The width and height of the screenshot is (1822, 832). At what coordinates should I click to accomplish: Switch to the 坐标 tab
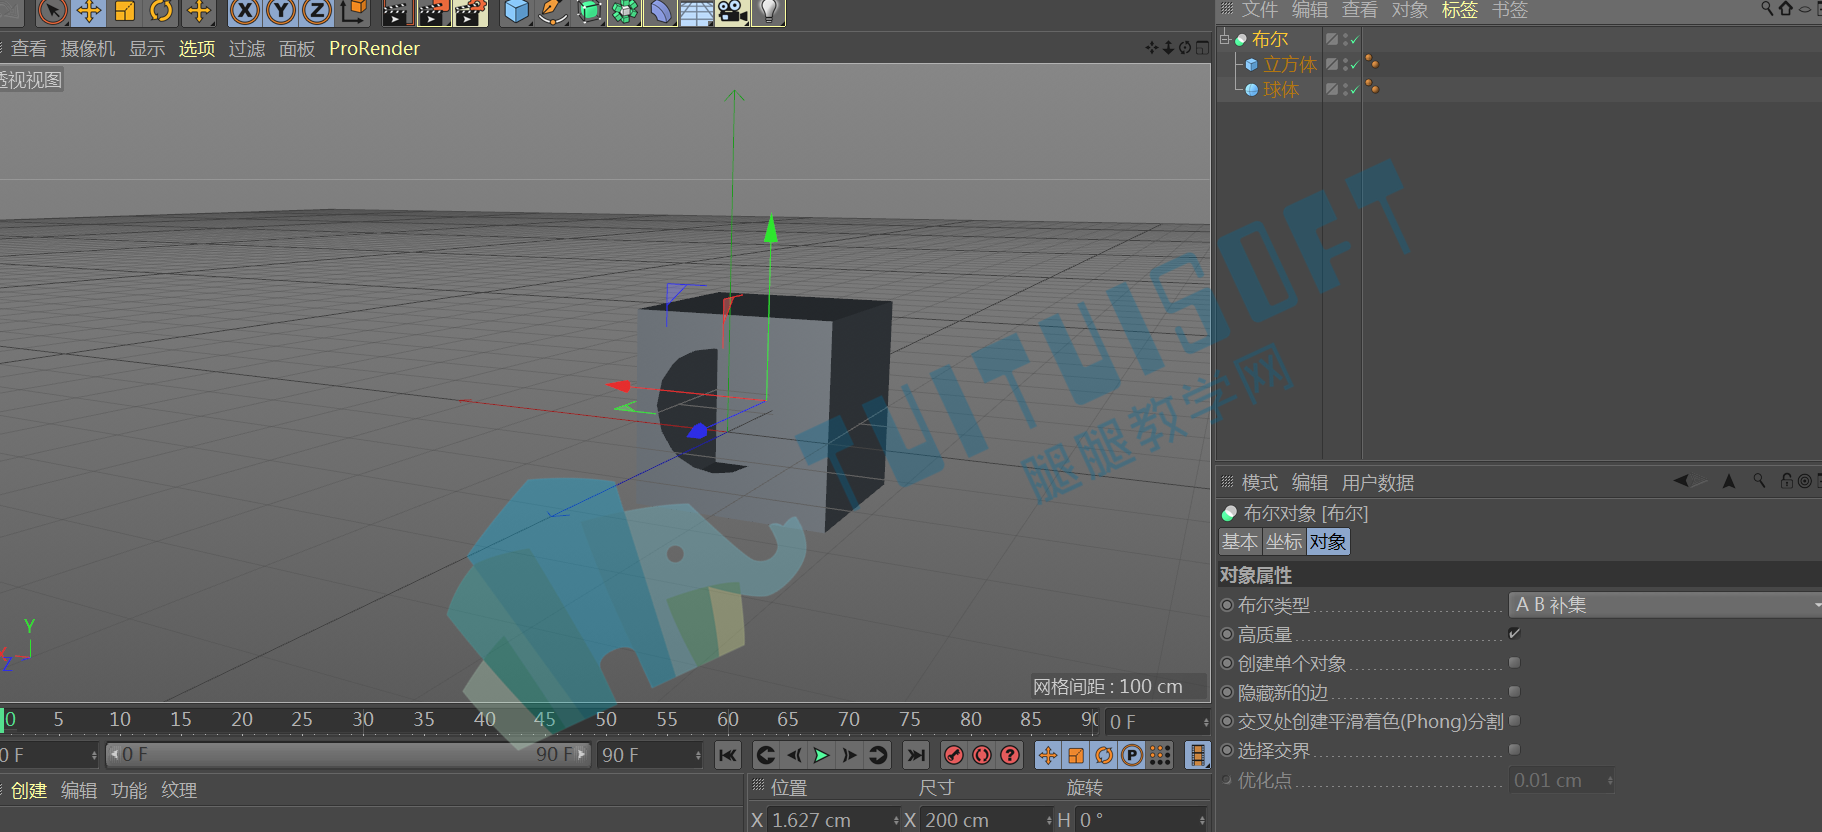1284,541
